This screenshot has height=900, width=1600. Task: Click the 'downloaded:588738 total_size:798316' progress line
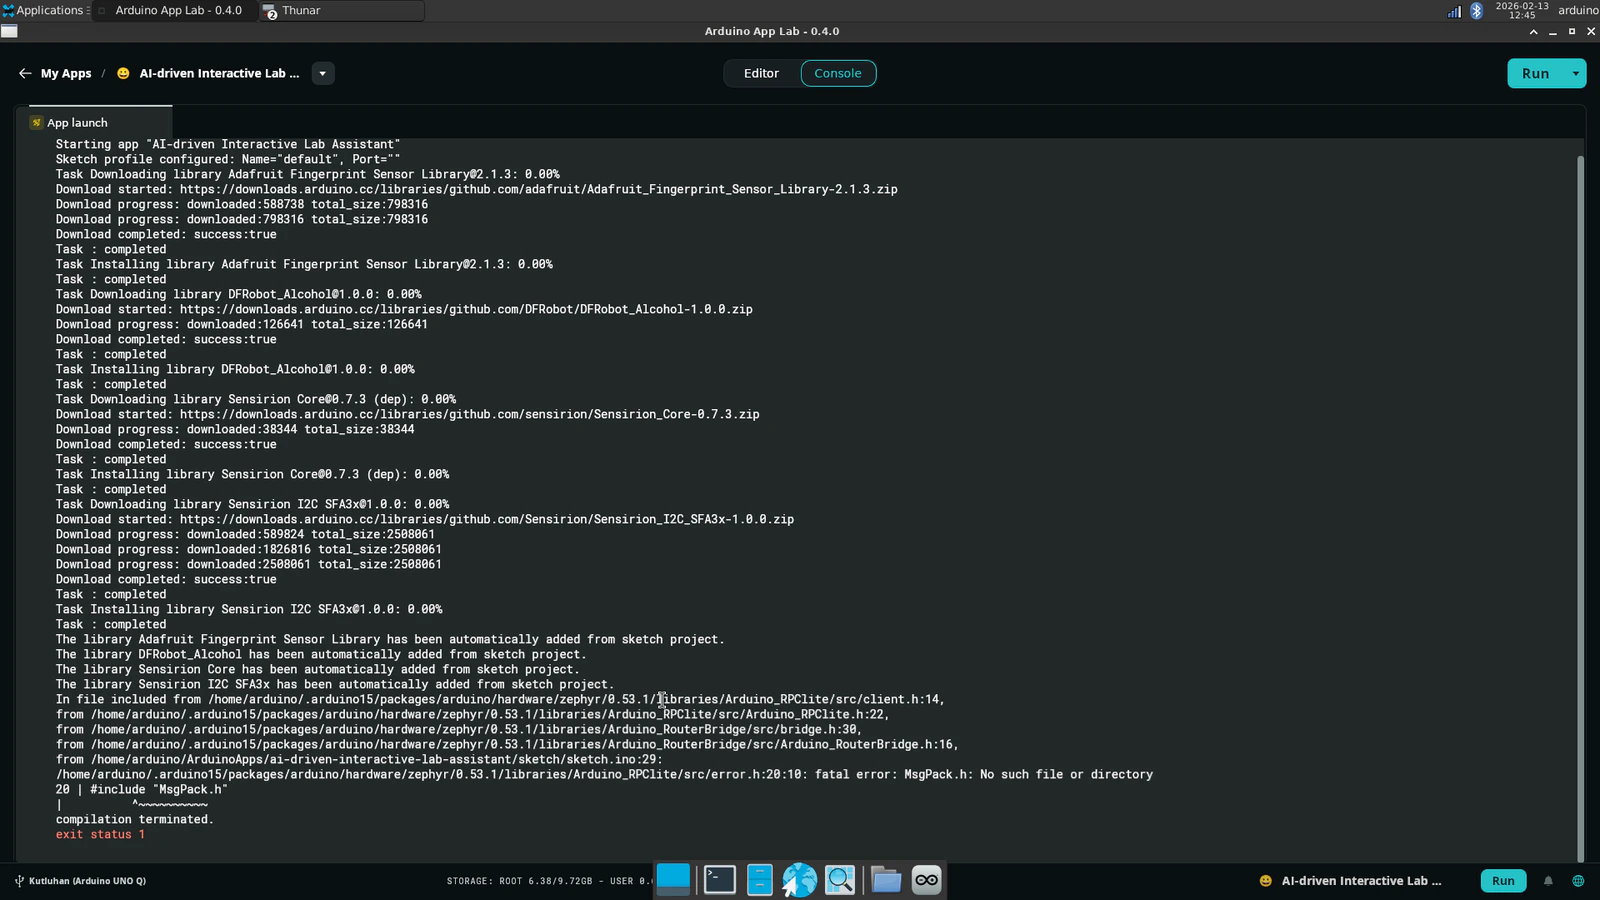pos(242,204)
